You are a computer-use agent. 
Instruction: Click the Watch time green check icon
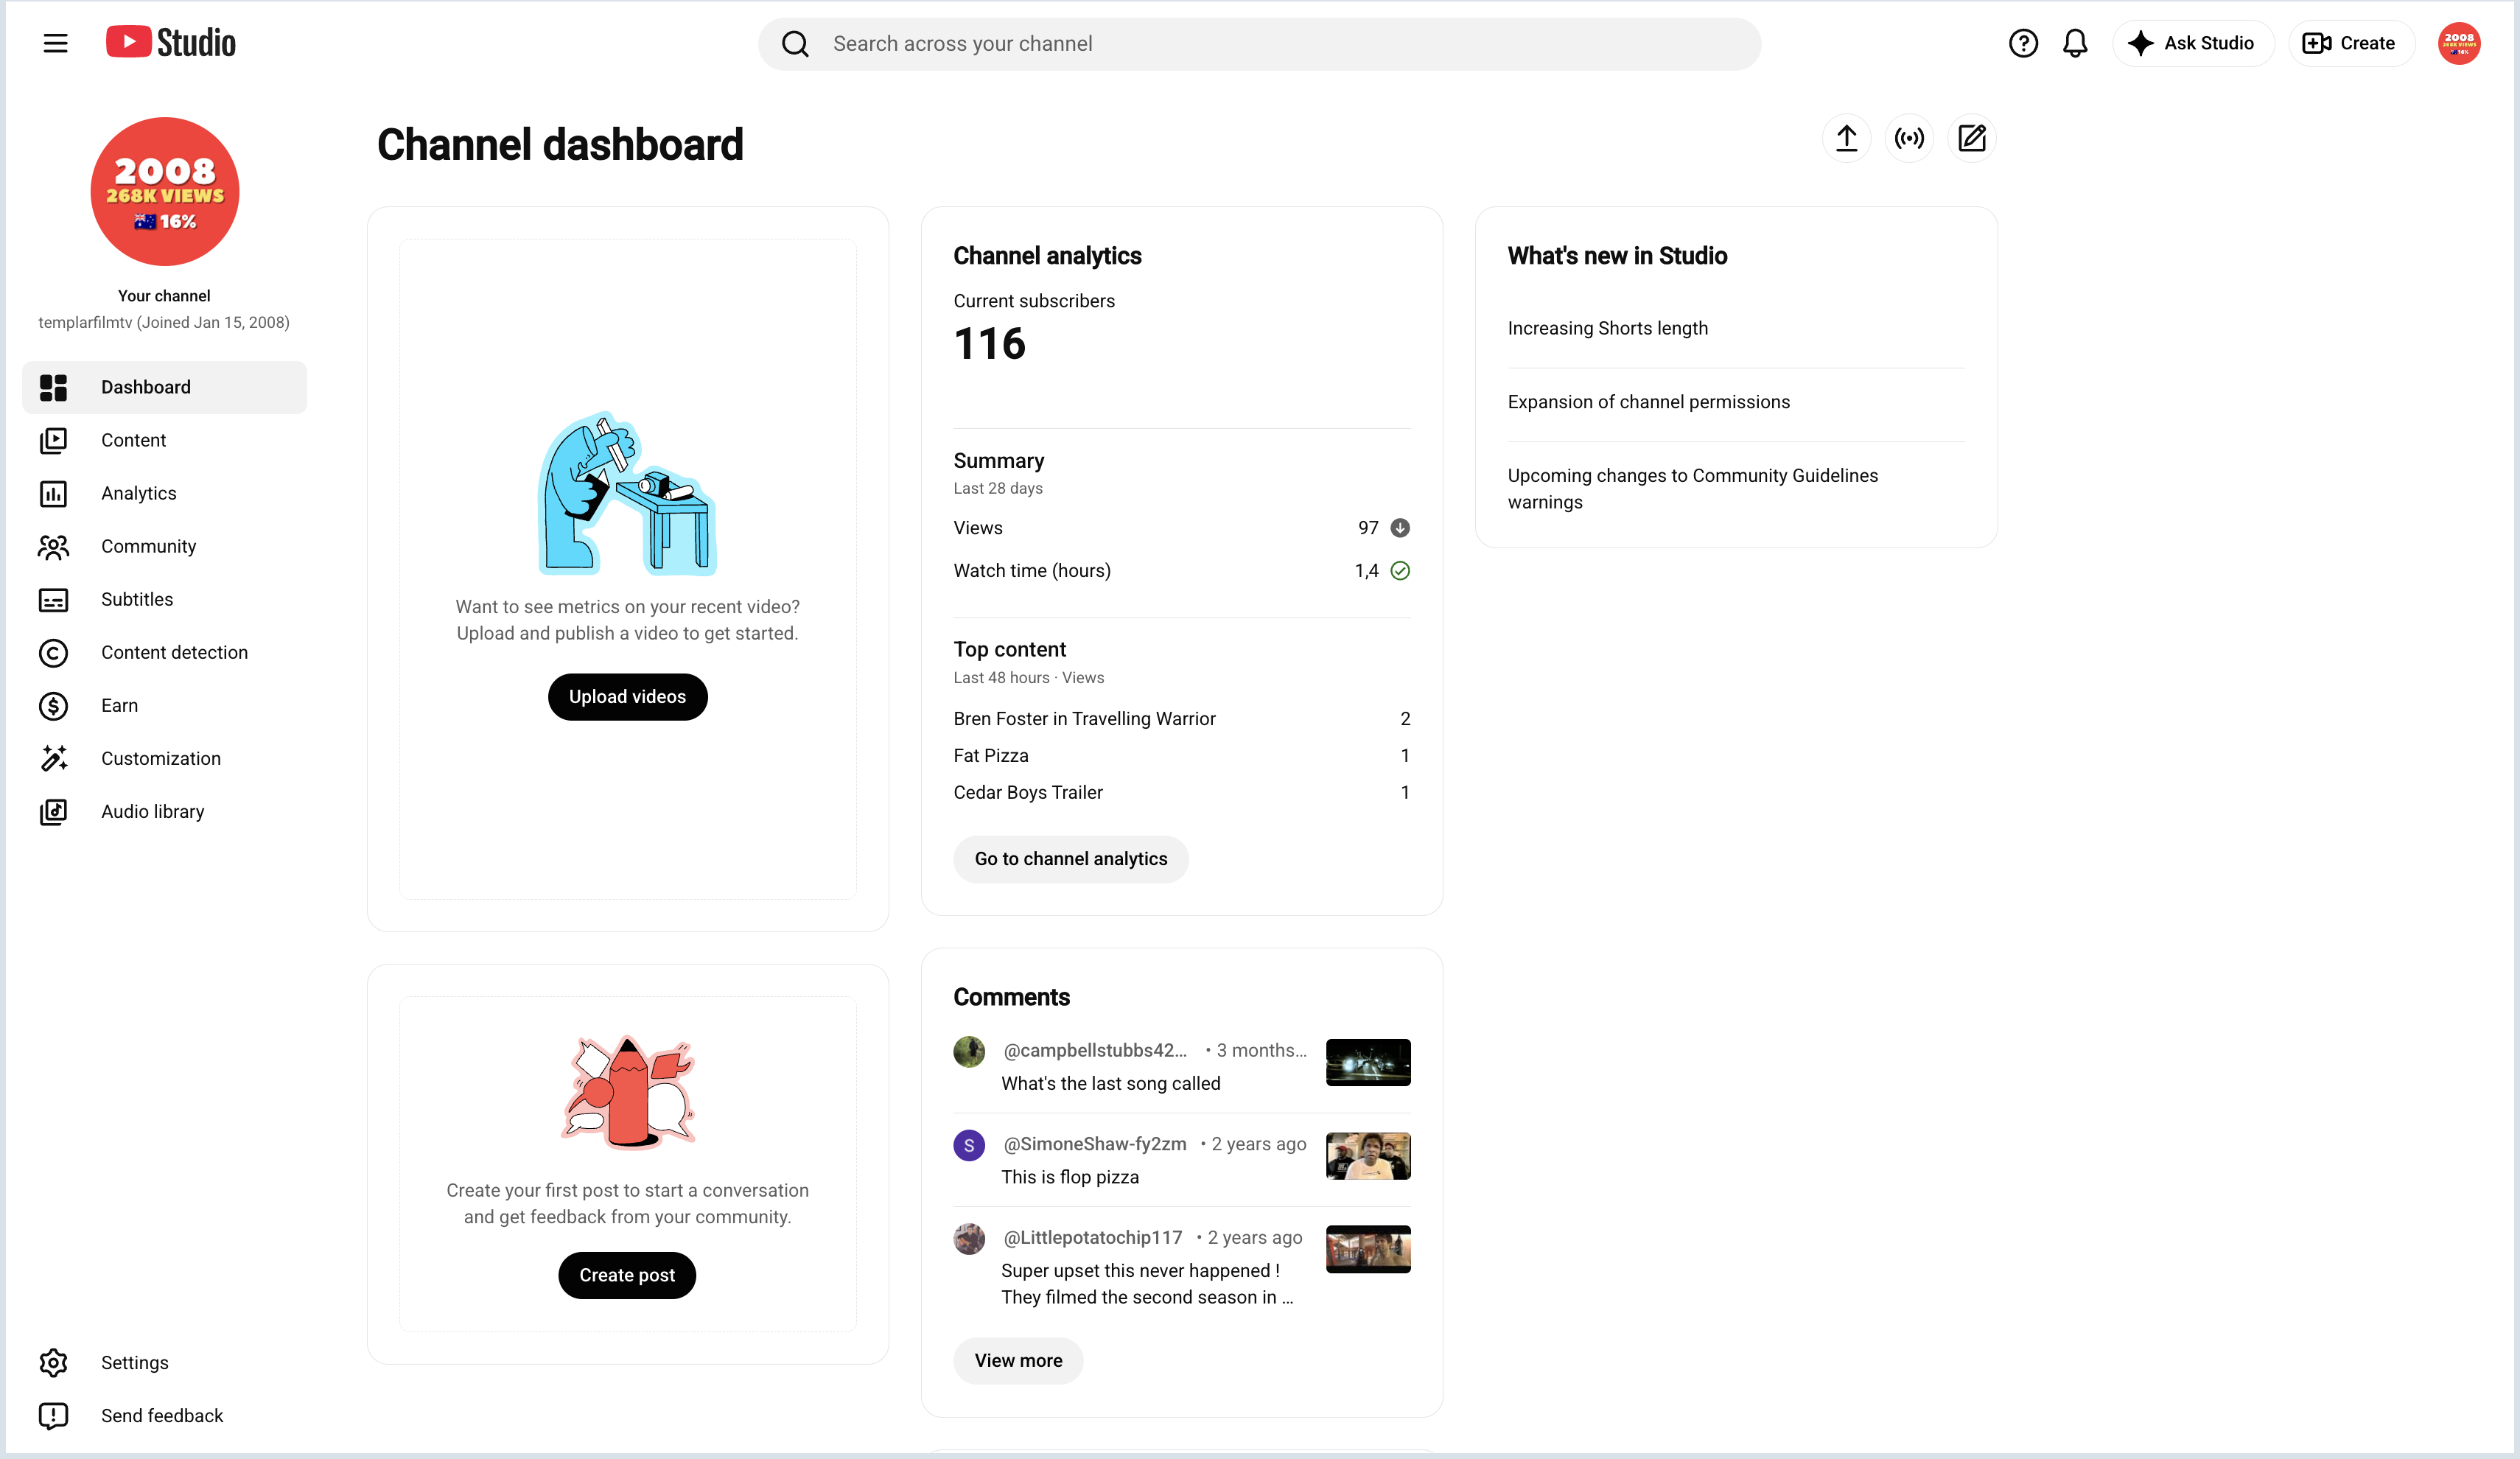(x=1400, y=571)
